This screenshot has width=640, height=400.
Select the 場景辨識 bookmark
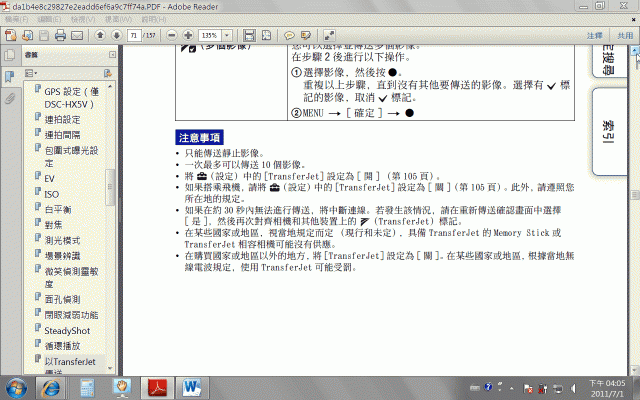(x=62, y=256)
